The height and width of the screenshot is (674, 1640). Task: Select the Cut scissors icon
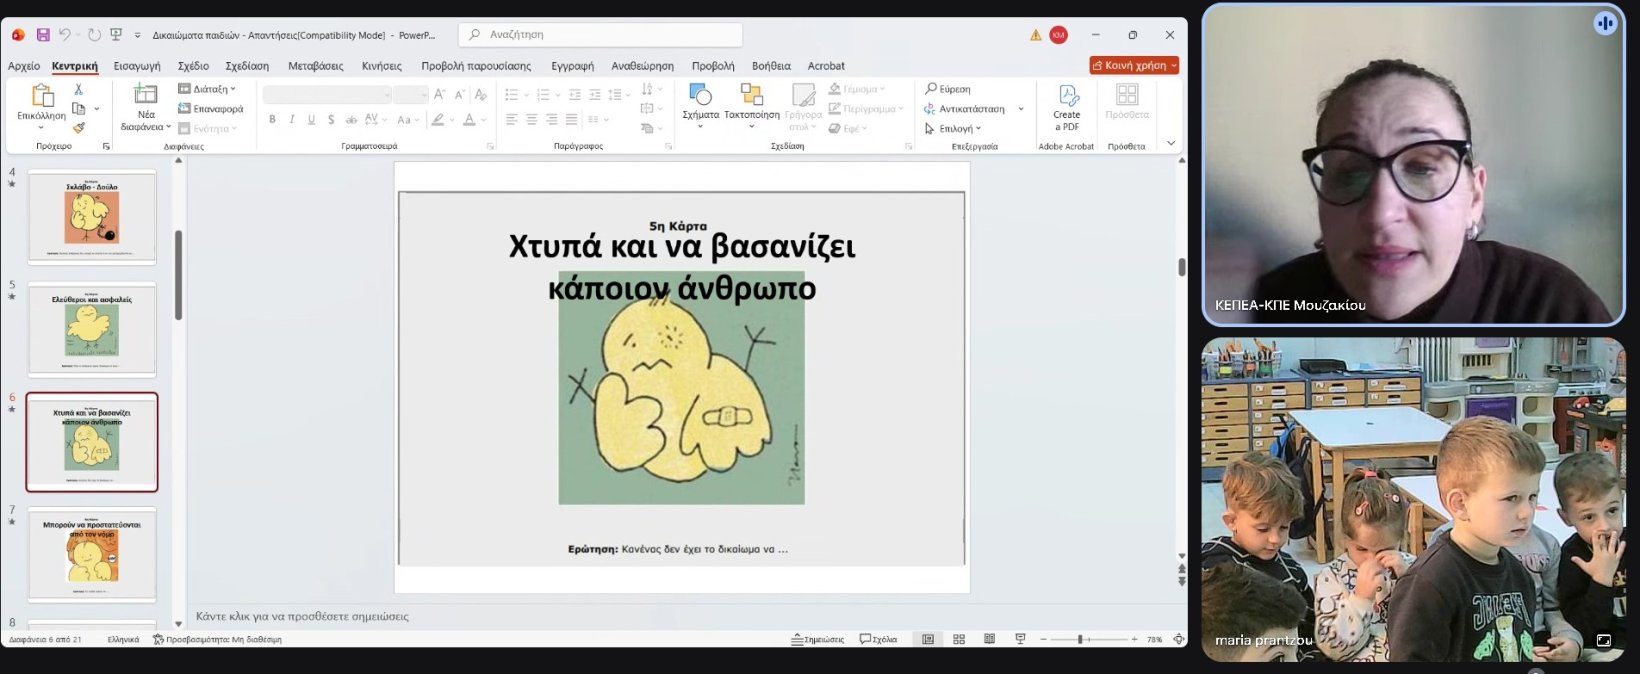point(78,90)
